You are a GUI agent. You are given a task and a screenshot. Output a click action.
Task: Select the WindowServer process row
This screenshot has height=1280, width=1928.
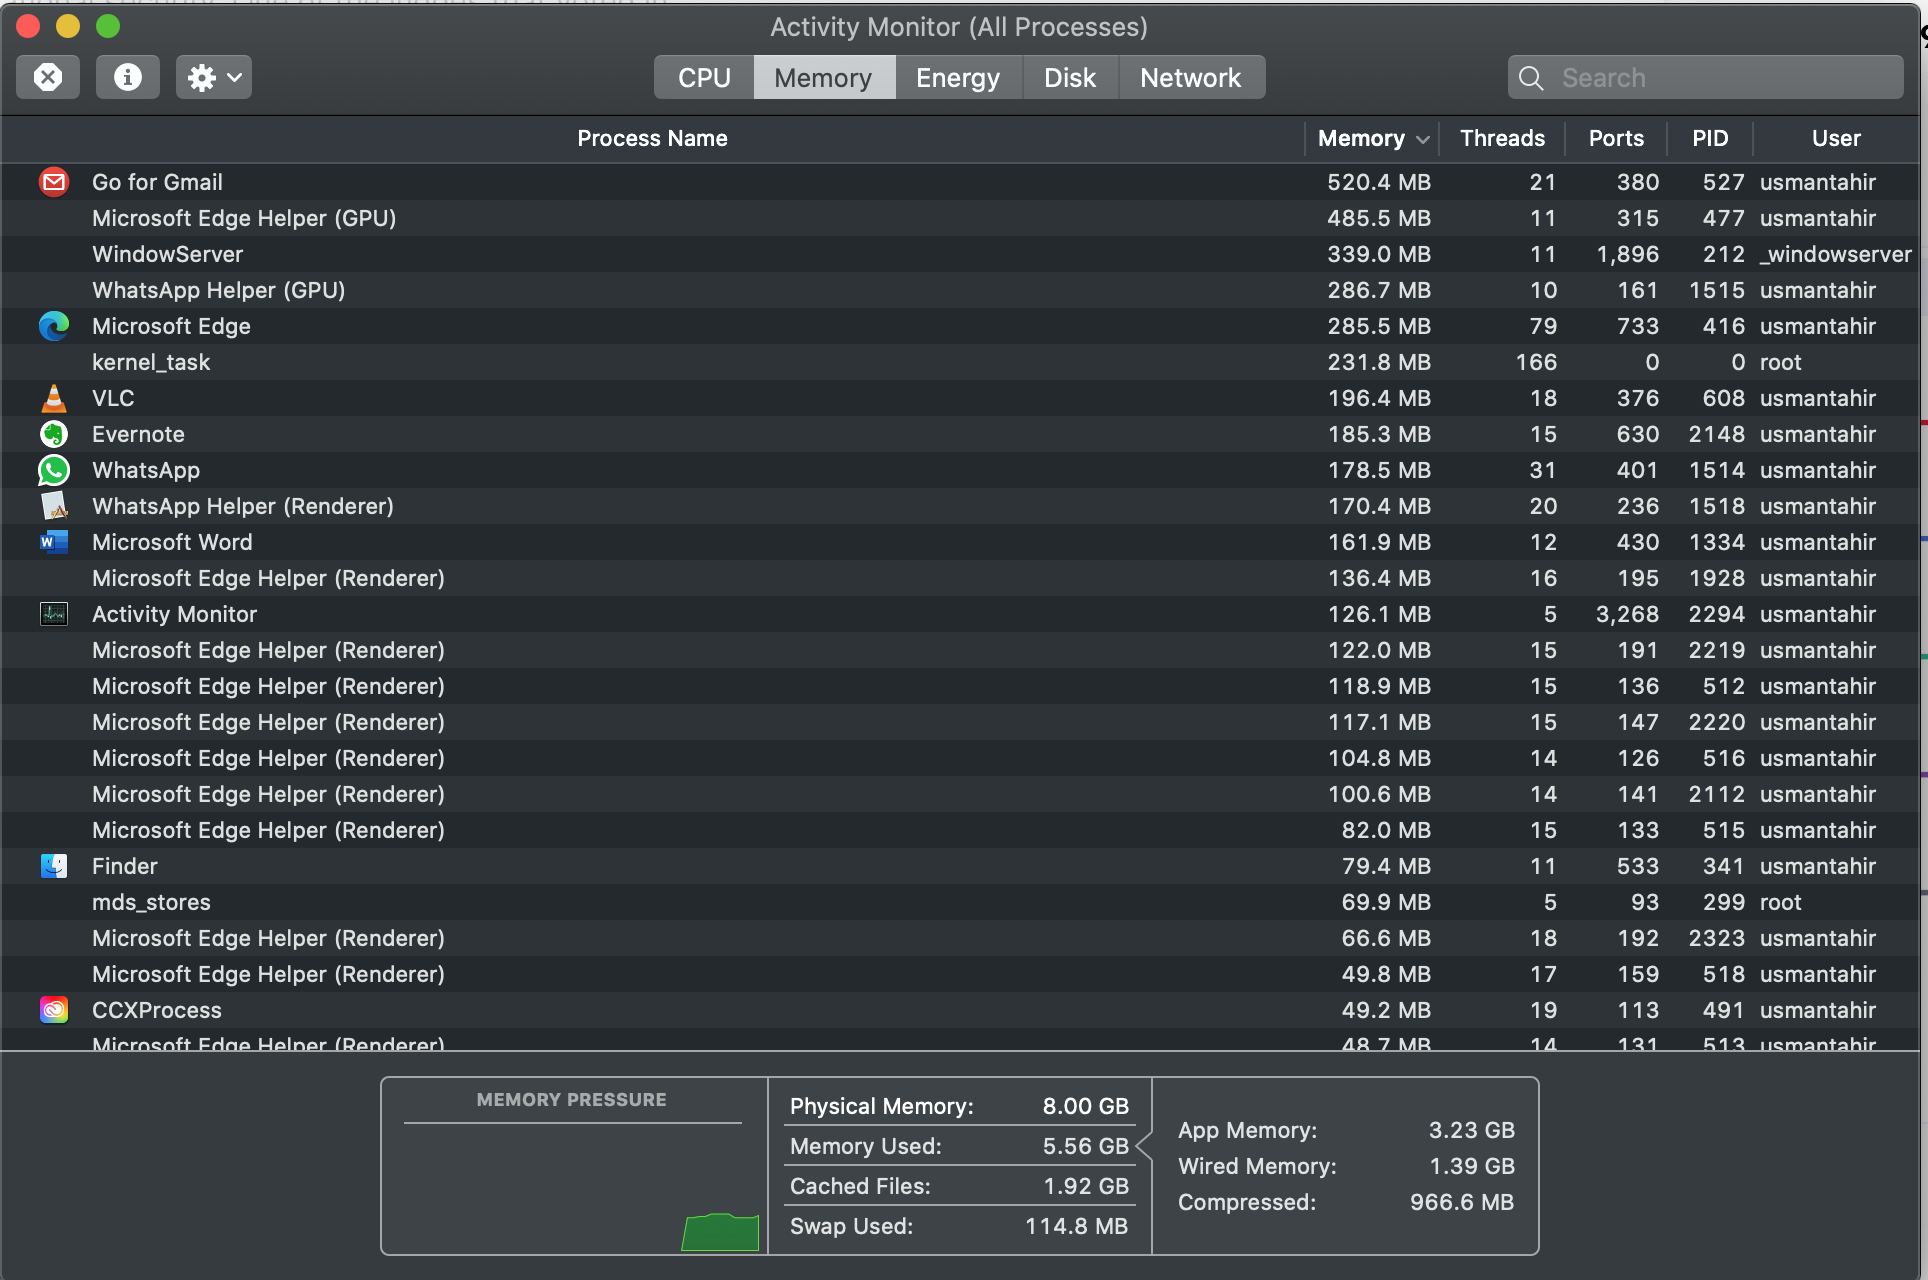[x=960, y=254]
